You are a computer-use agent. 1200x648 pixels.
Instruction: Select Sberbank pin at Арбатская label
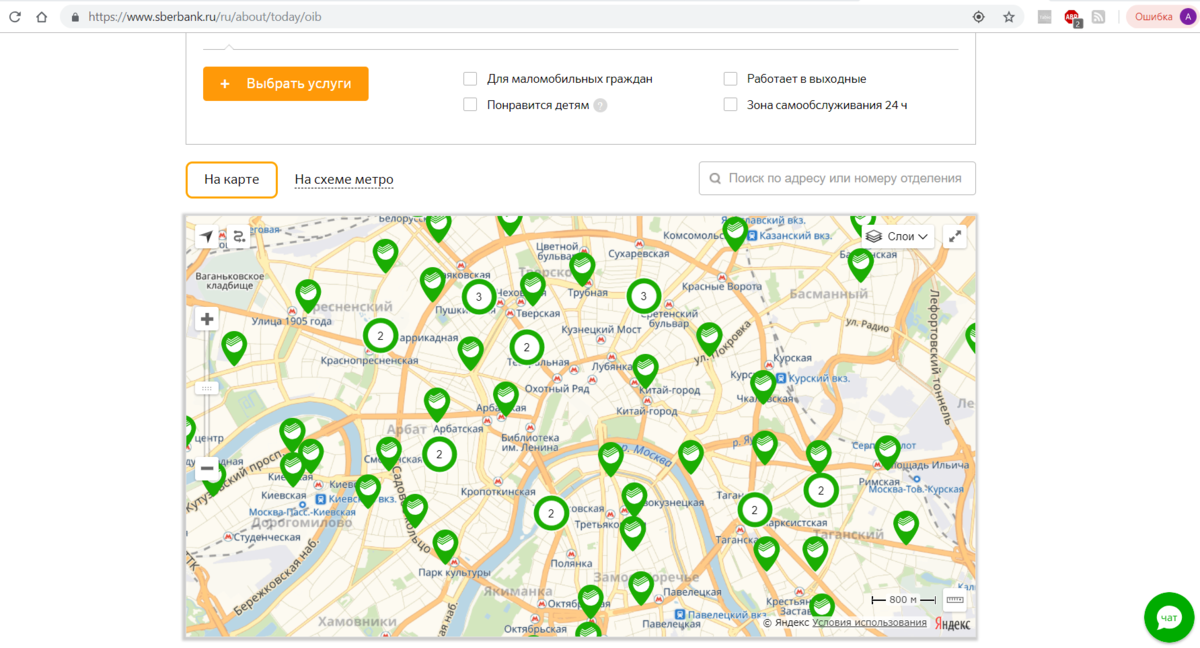pos(506,397)
